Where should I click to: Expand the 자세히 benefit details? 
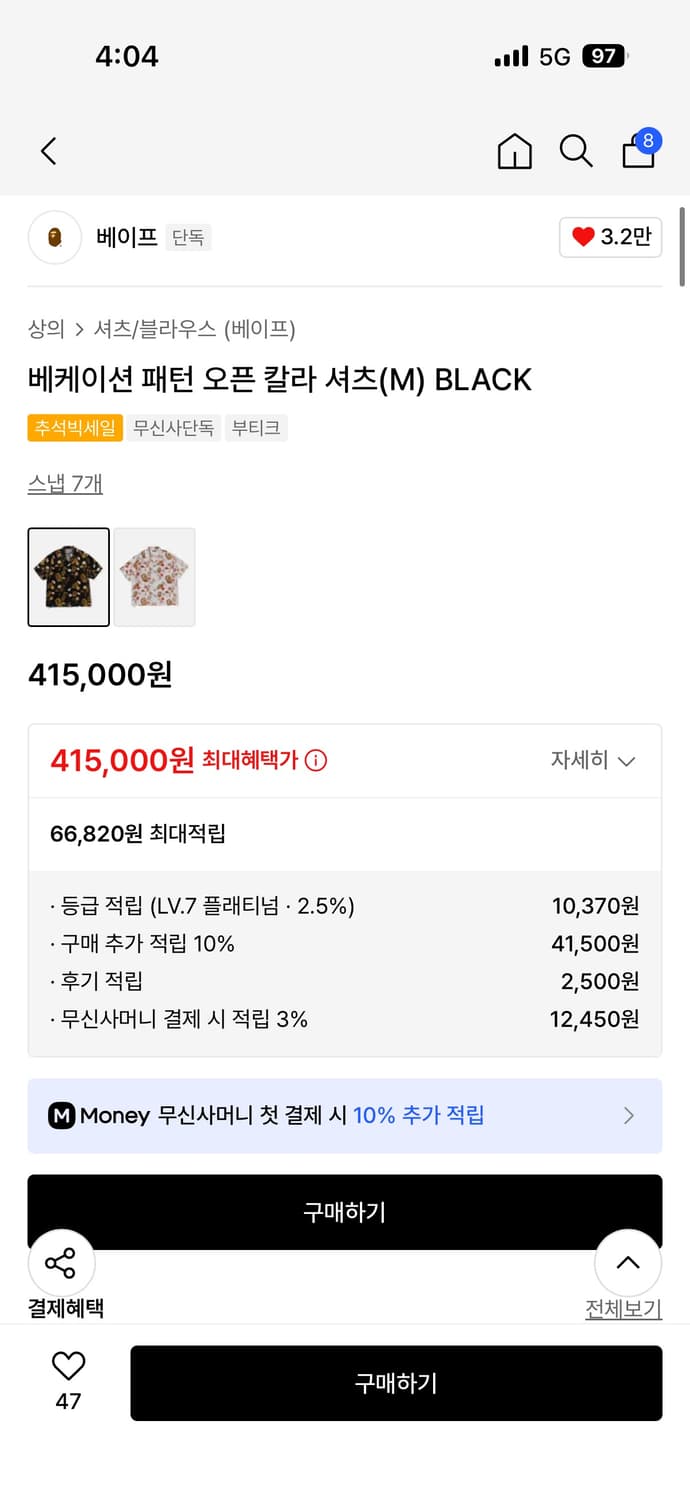point(593,761)
